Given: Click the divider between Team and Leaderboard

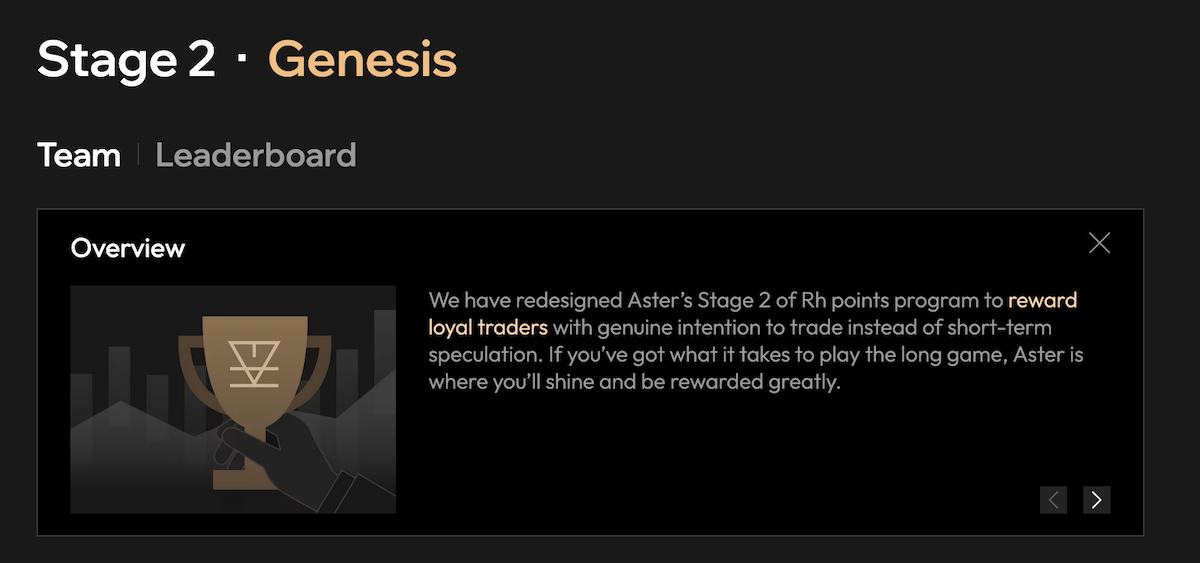Looking at the screenshot, I should point(138,155).
